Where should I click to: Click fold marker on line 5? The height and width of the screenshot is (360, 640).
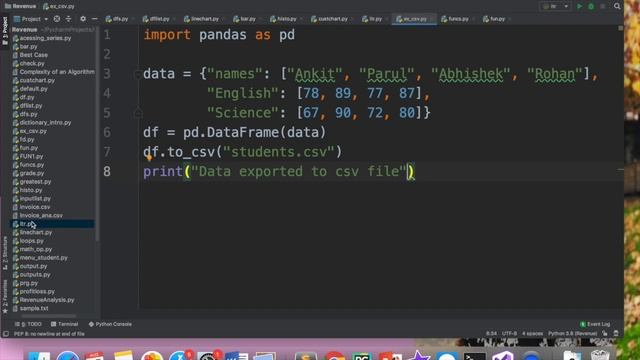[138, 113]
